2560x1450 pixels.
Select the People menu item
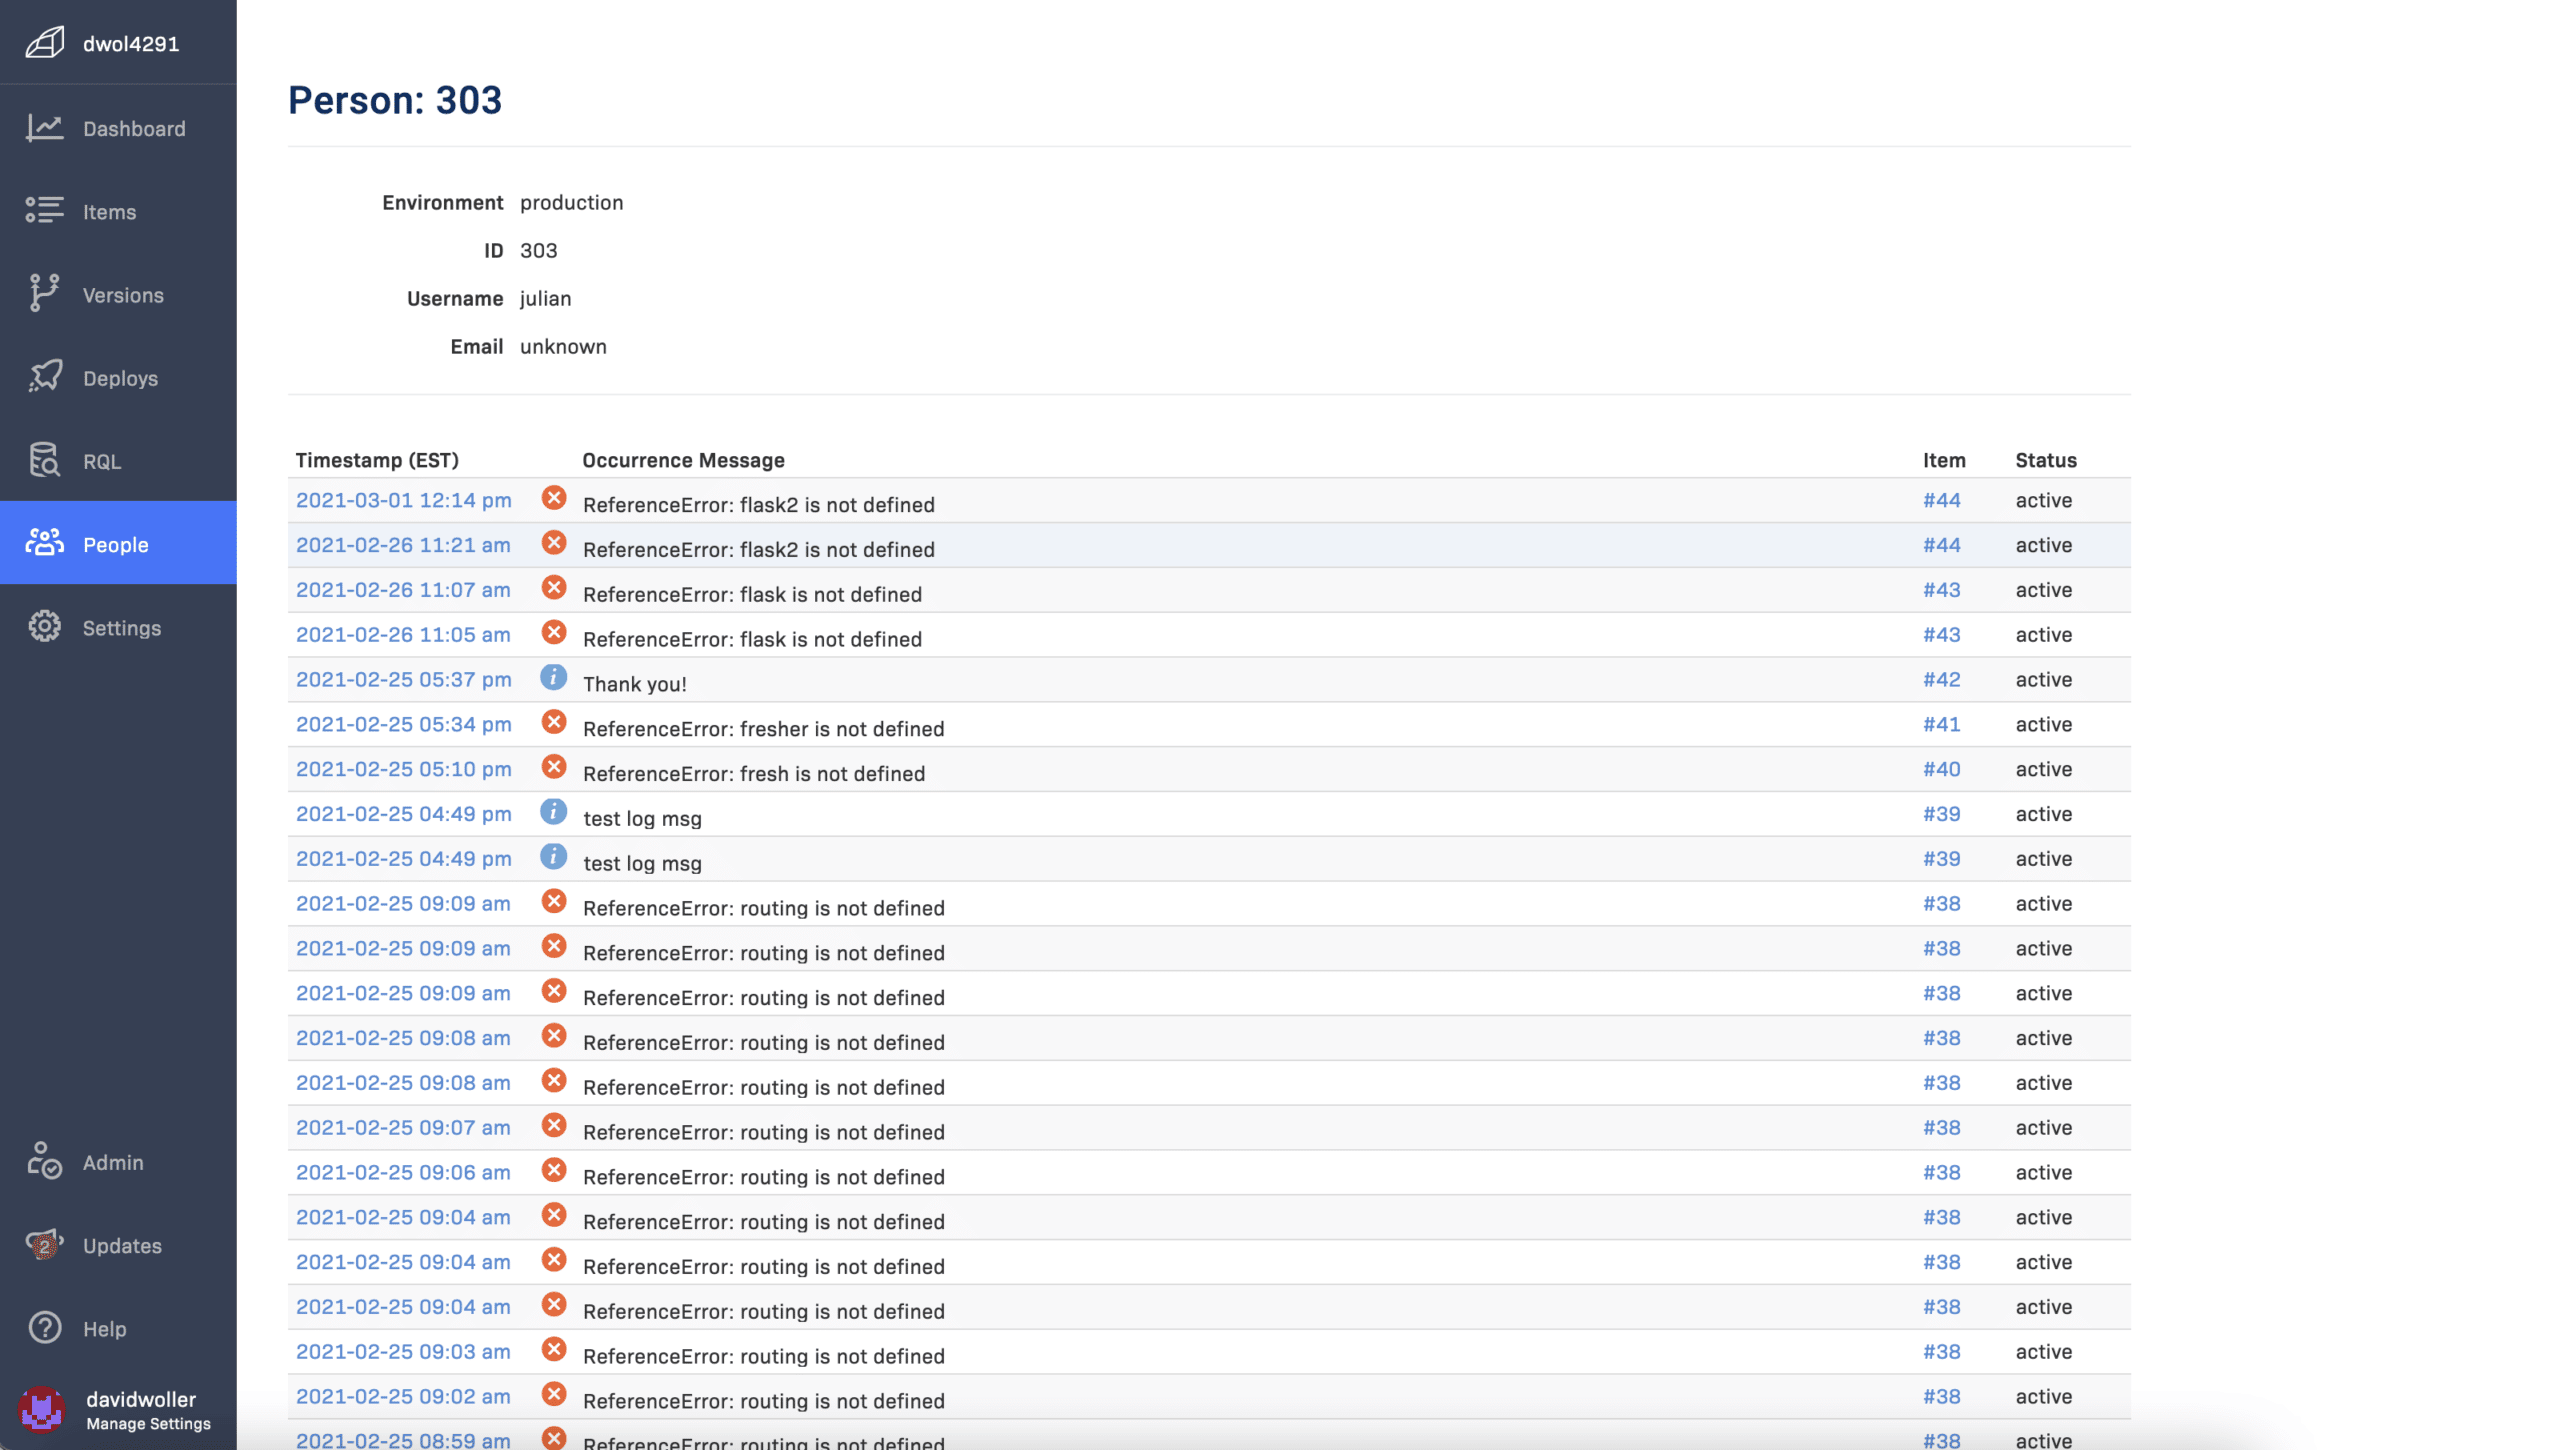(116, 544)
